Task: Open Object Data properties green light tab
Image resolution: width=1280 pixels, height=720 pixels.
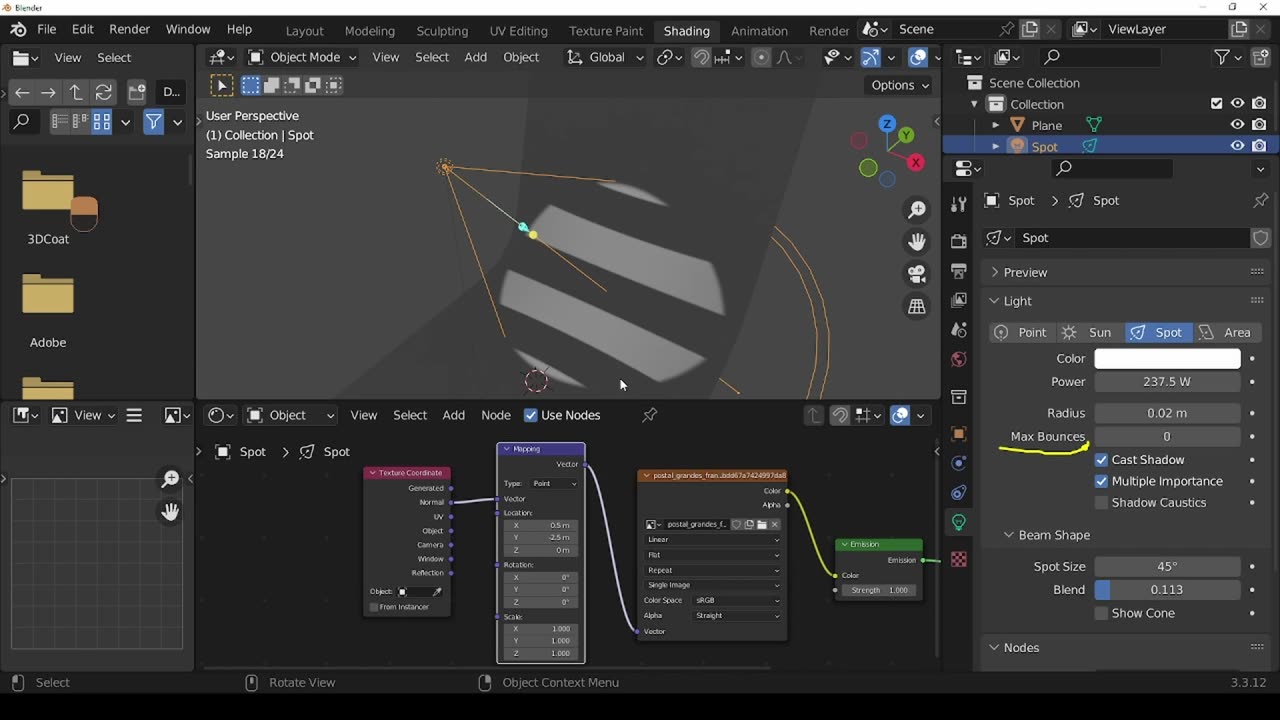Action: click(x=959, y=522)
